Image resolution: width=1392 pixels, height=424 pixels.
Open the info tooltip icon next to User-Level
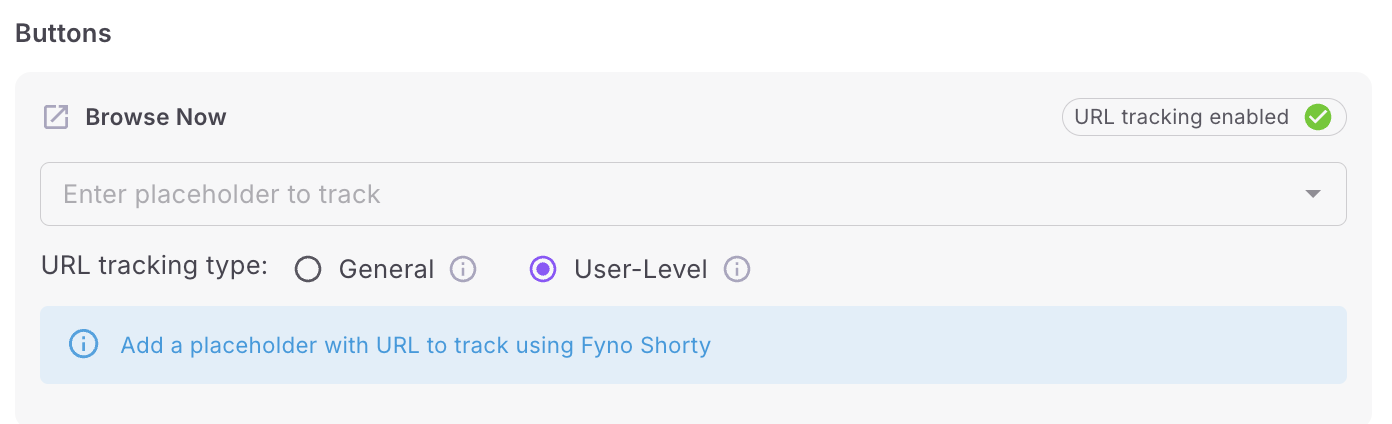pyautogui.click(x=737, y=269)
